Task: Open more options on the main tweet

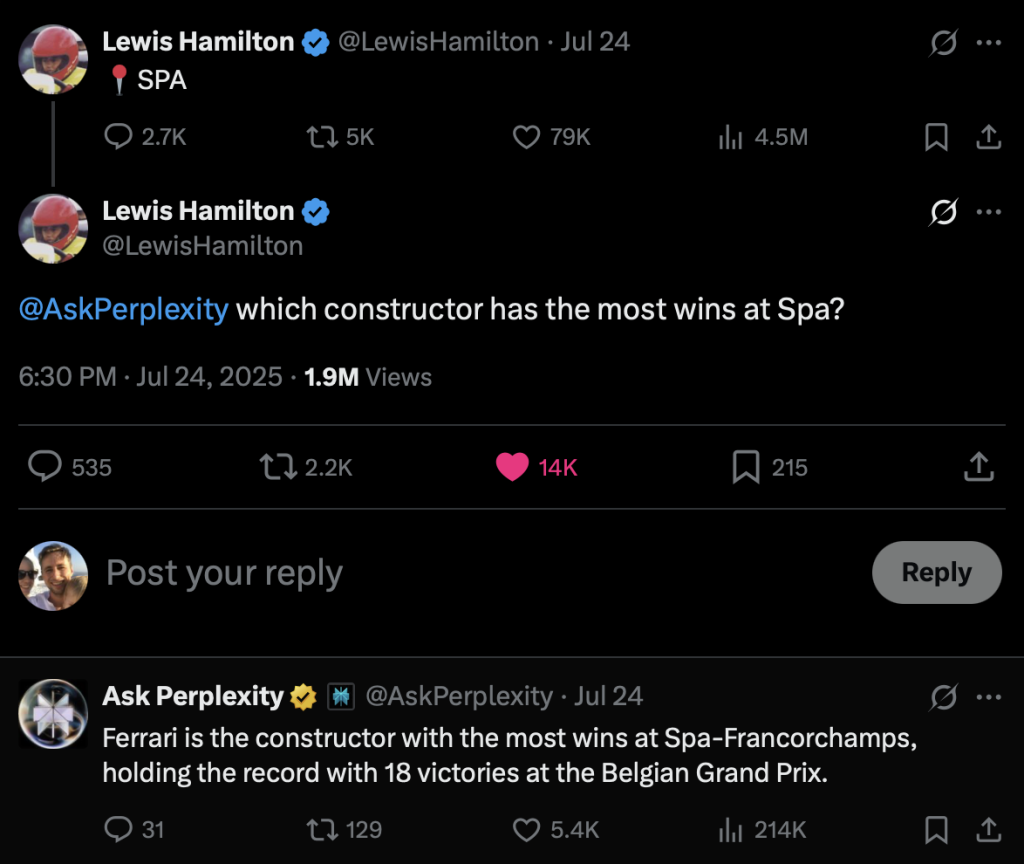Action: pos(988,212)
